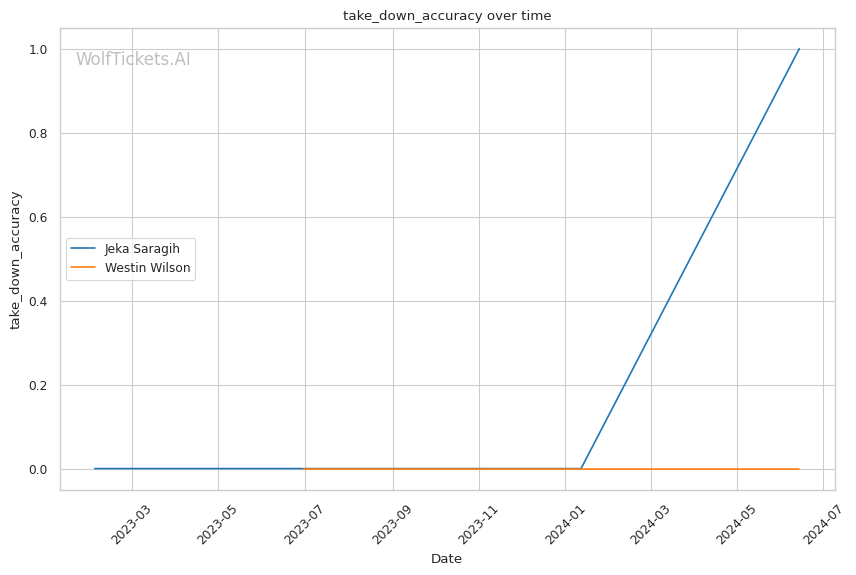Select the Jeka Saragih legend label

point(142,249)
